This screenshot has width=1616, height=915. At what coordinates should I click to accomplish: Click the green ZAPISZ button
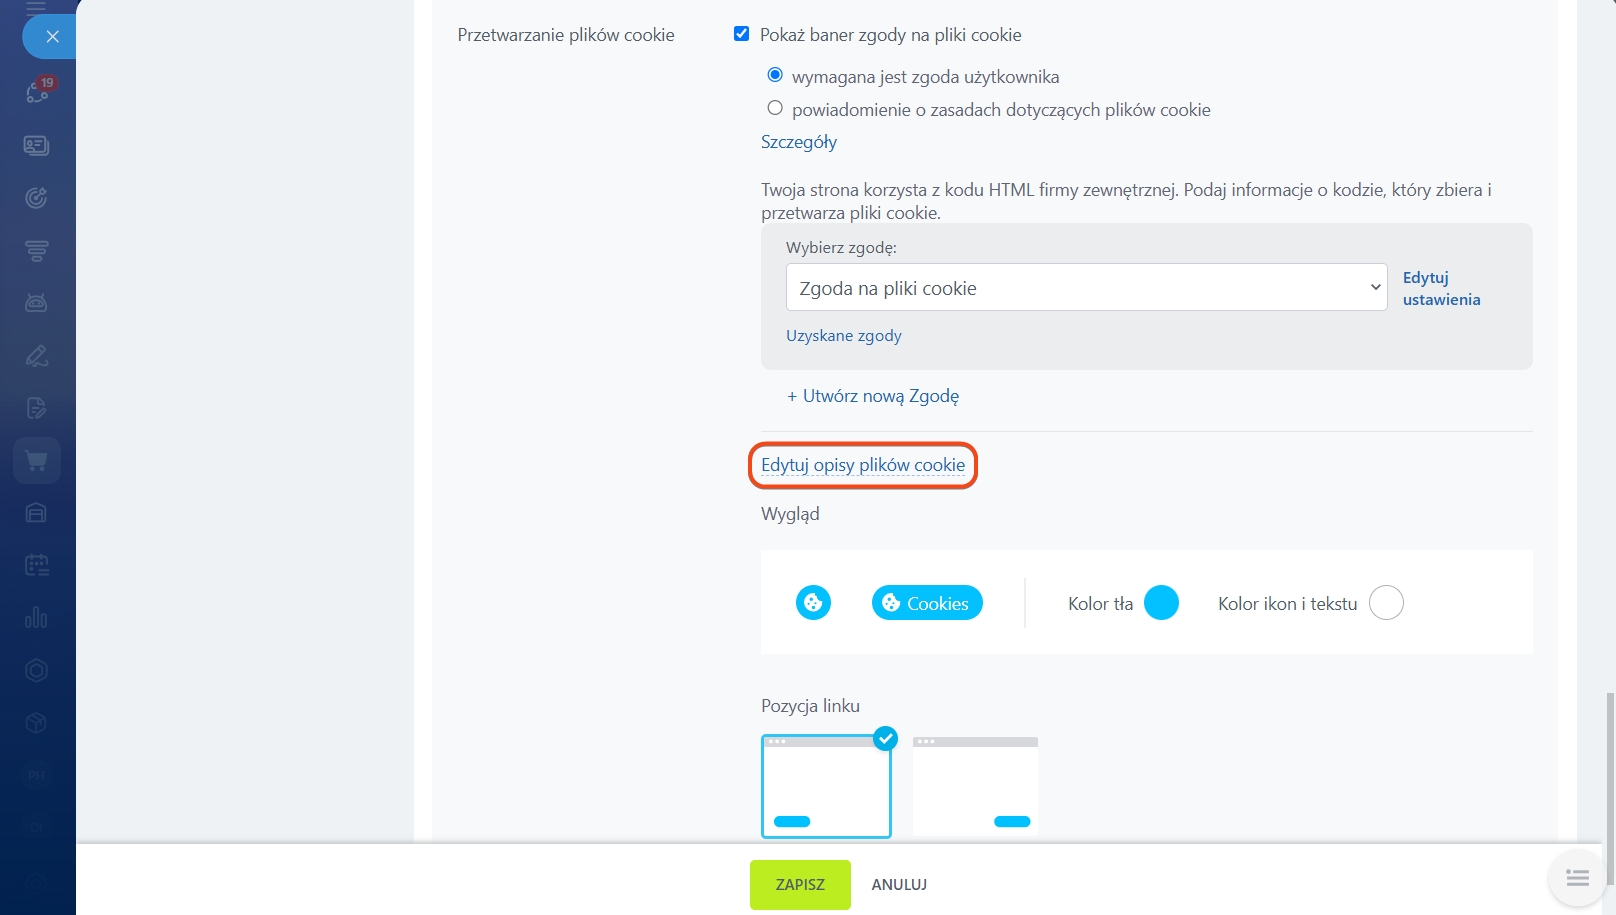tap(800, 885)
